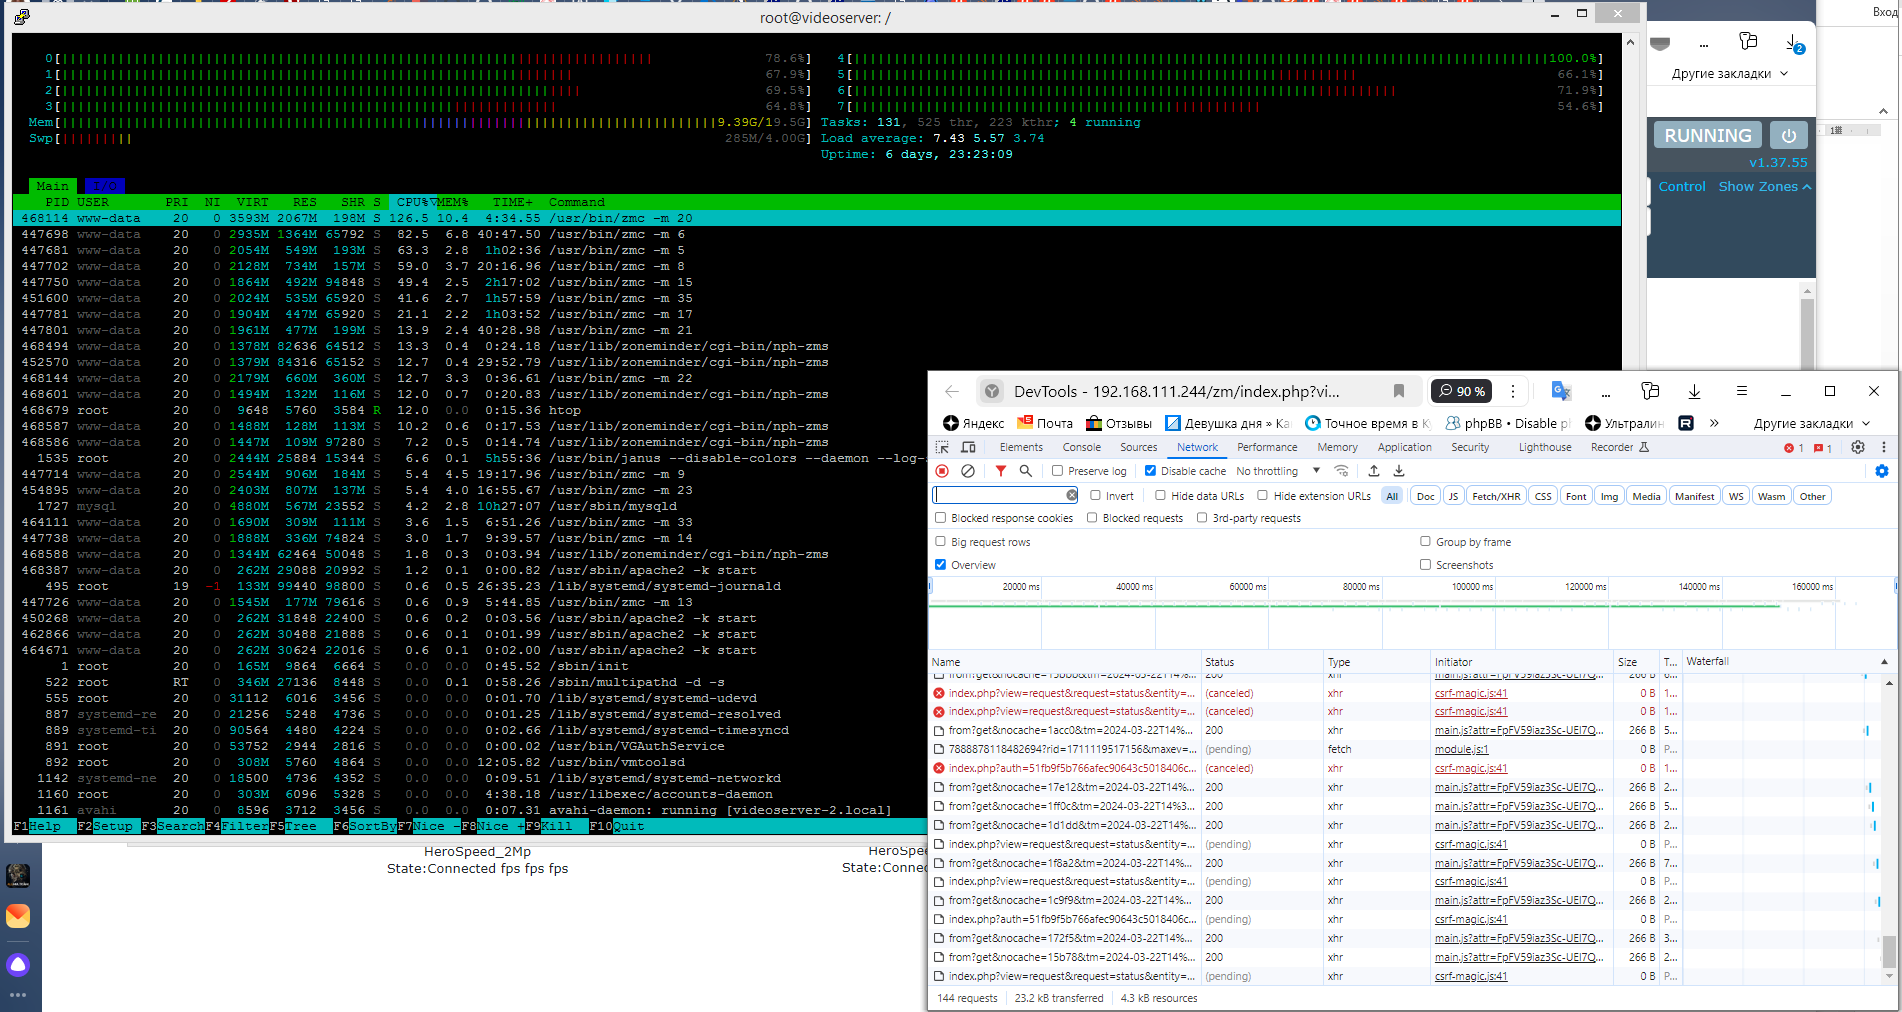
Task: Click the translate page icon in DevTools window
Action: click(1561, 391)
